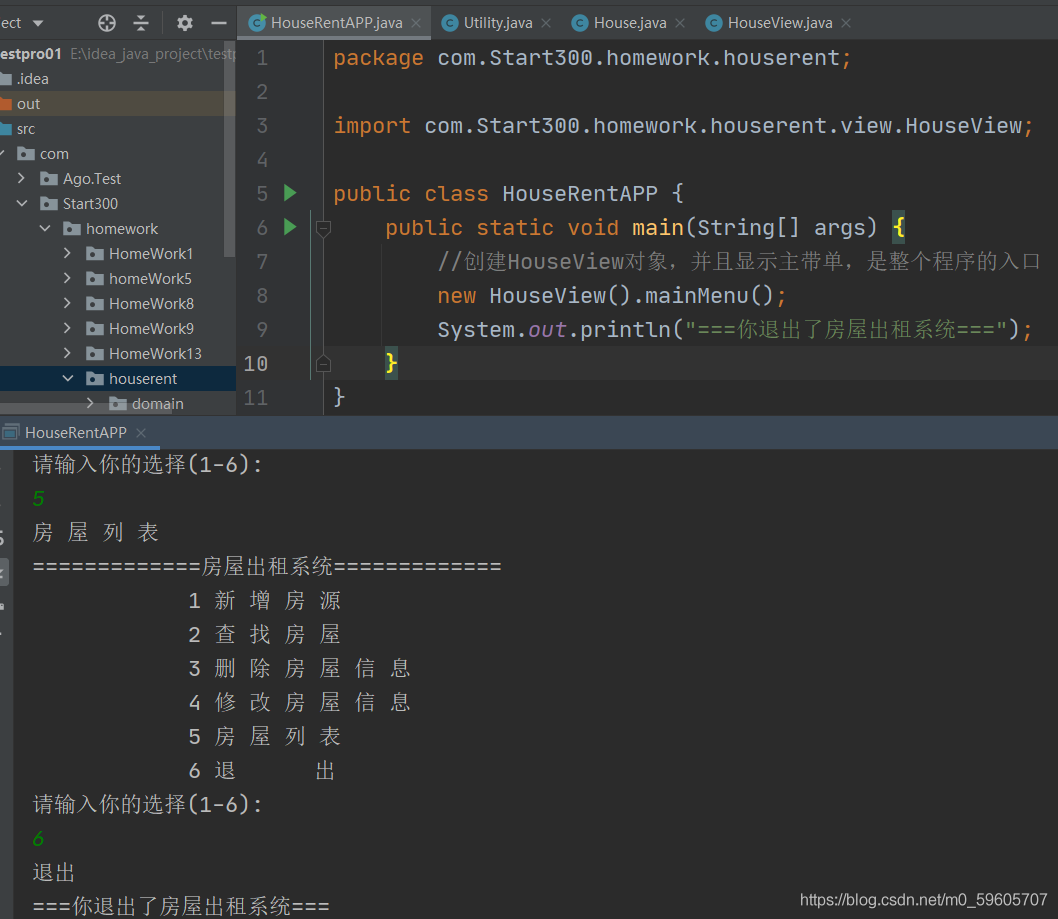Click the House.java tab
1058x919 pixels.
pyautogui.click(x=621, y=23)
